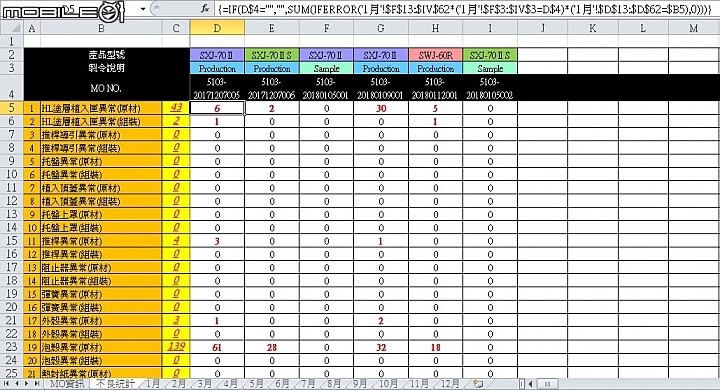This screenshot has width=720, height=390.
Task: Click cell D15 showing value 3
Action: (x=217, y=241)
